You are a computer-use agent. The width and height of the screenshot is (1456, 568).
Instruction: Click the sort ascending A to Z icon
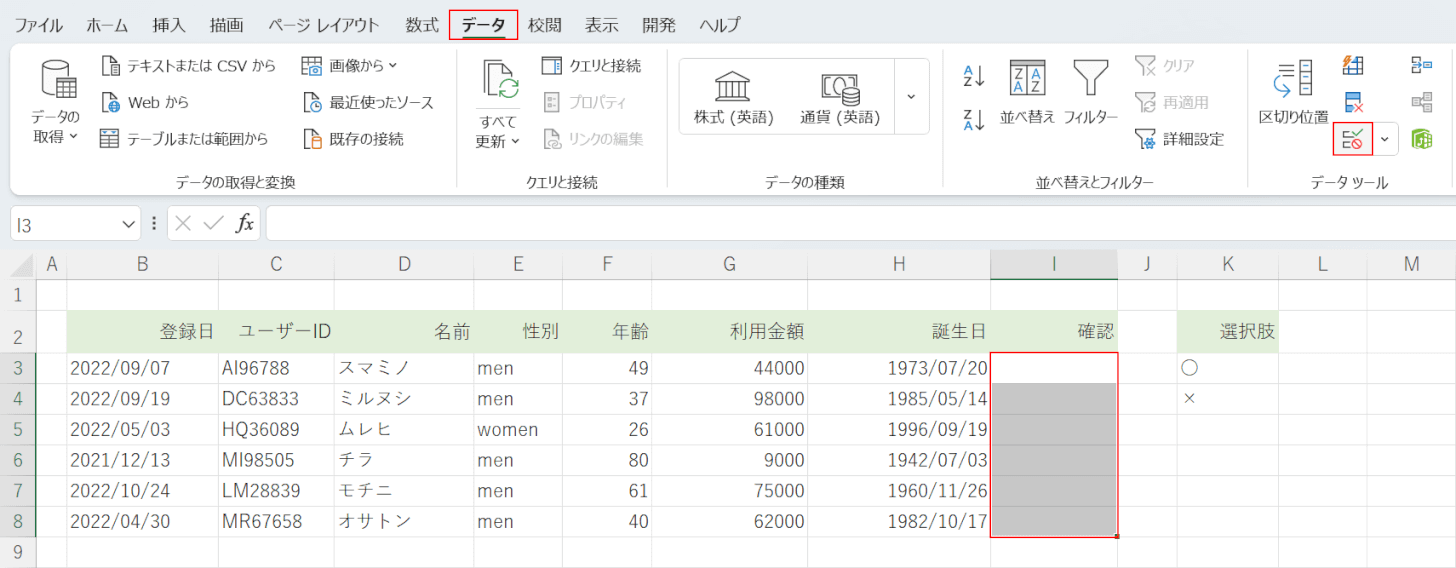[x=974, y=76]
